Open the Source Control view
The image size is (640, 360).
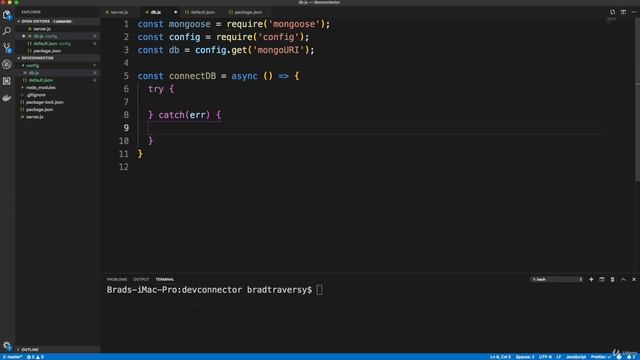point(7,48)
